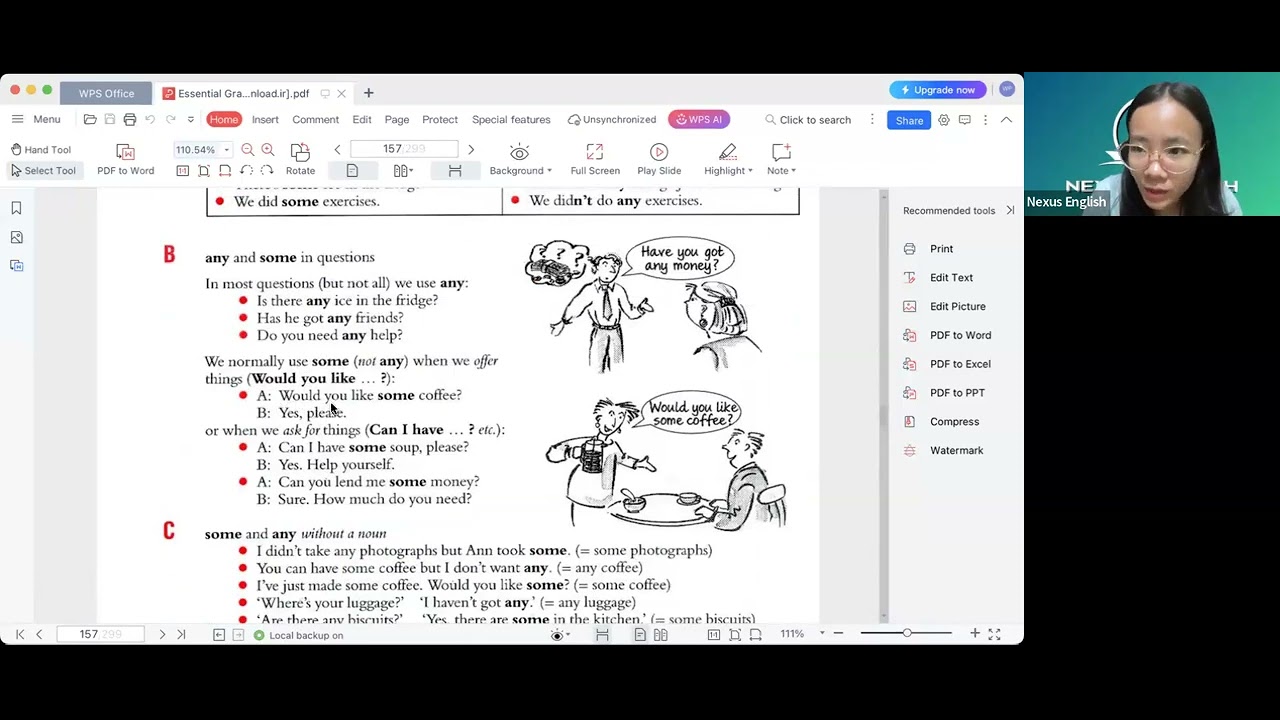Open WPS AI assistant
Image resolution: width=1280 pixels, height=720 pixels.
[699, 120]
